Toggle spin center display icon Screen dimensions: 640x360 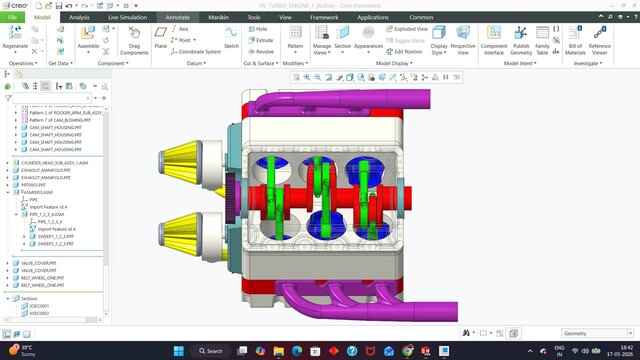[x=424, y=77]
